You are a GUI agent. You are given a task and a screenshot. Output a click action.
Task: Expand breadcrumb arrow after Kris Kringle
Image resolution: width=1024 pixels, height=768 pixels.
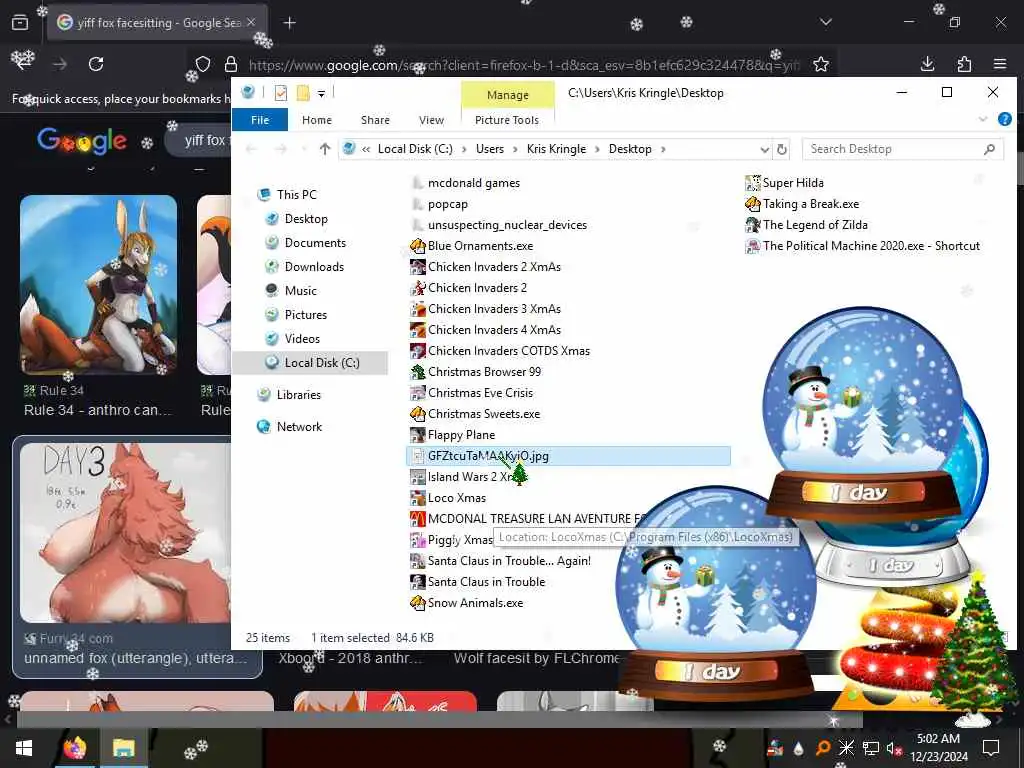[x=597, y=150]
